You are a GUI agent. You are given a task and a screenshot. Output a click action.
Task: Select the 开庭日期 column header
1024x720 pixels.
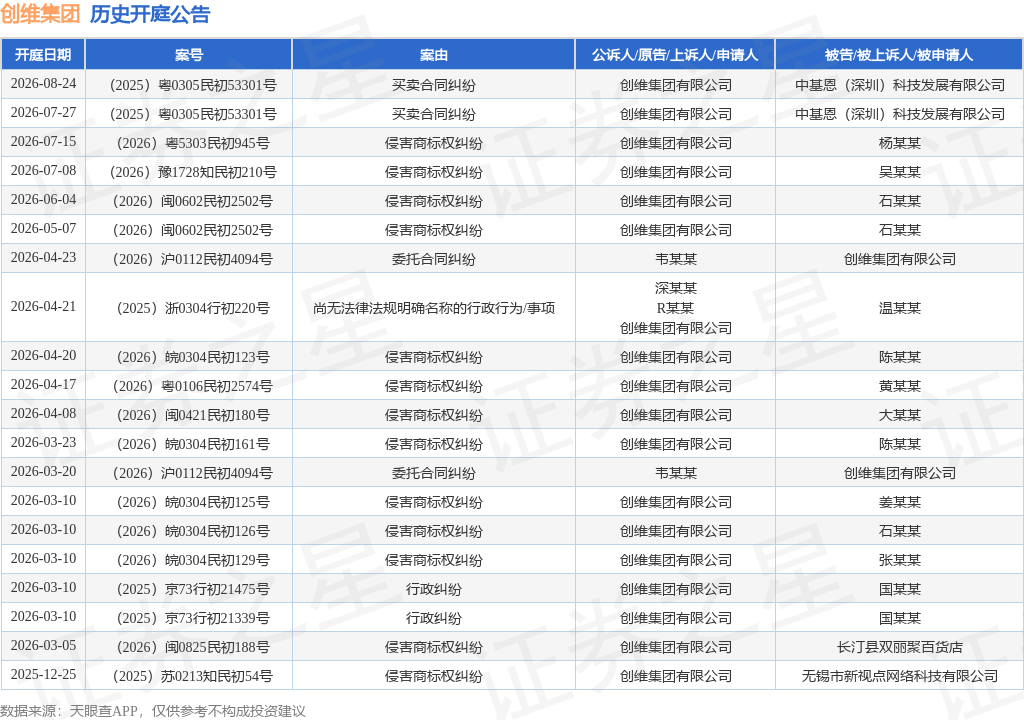[43, 55]
